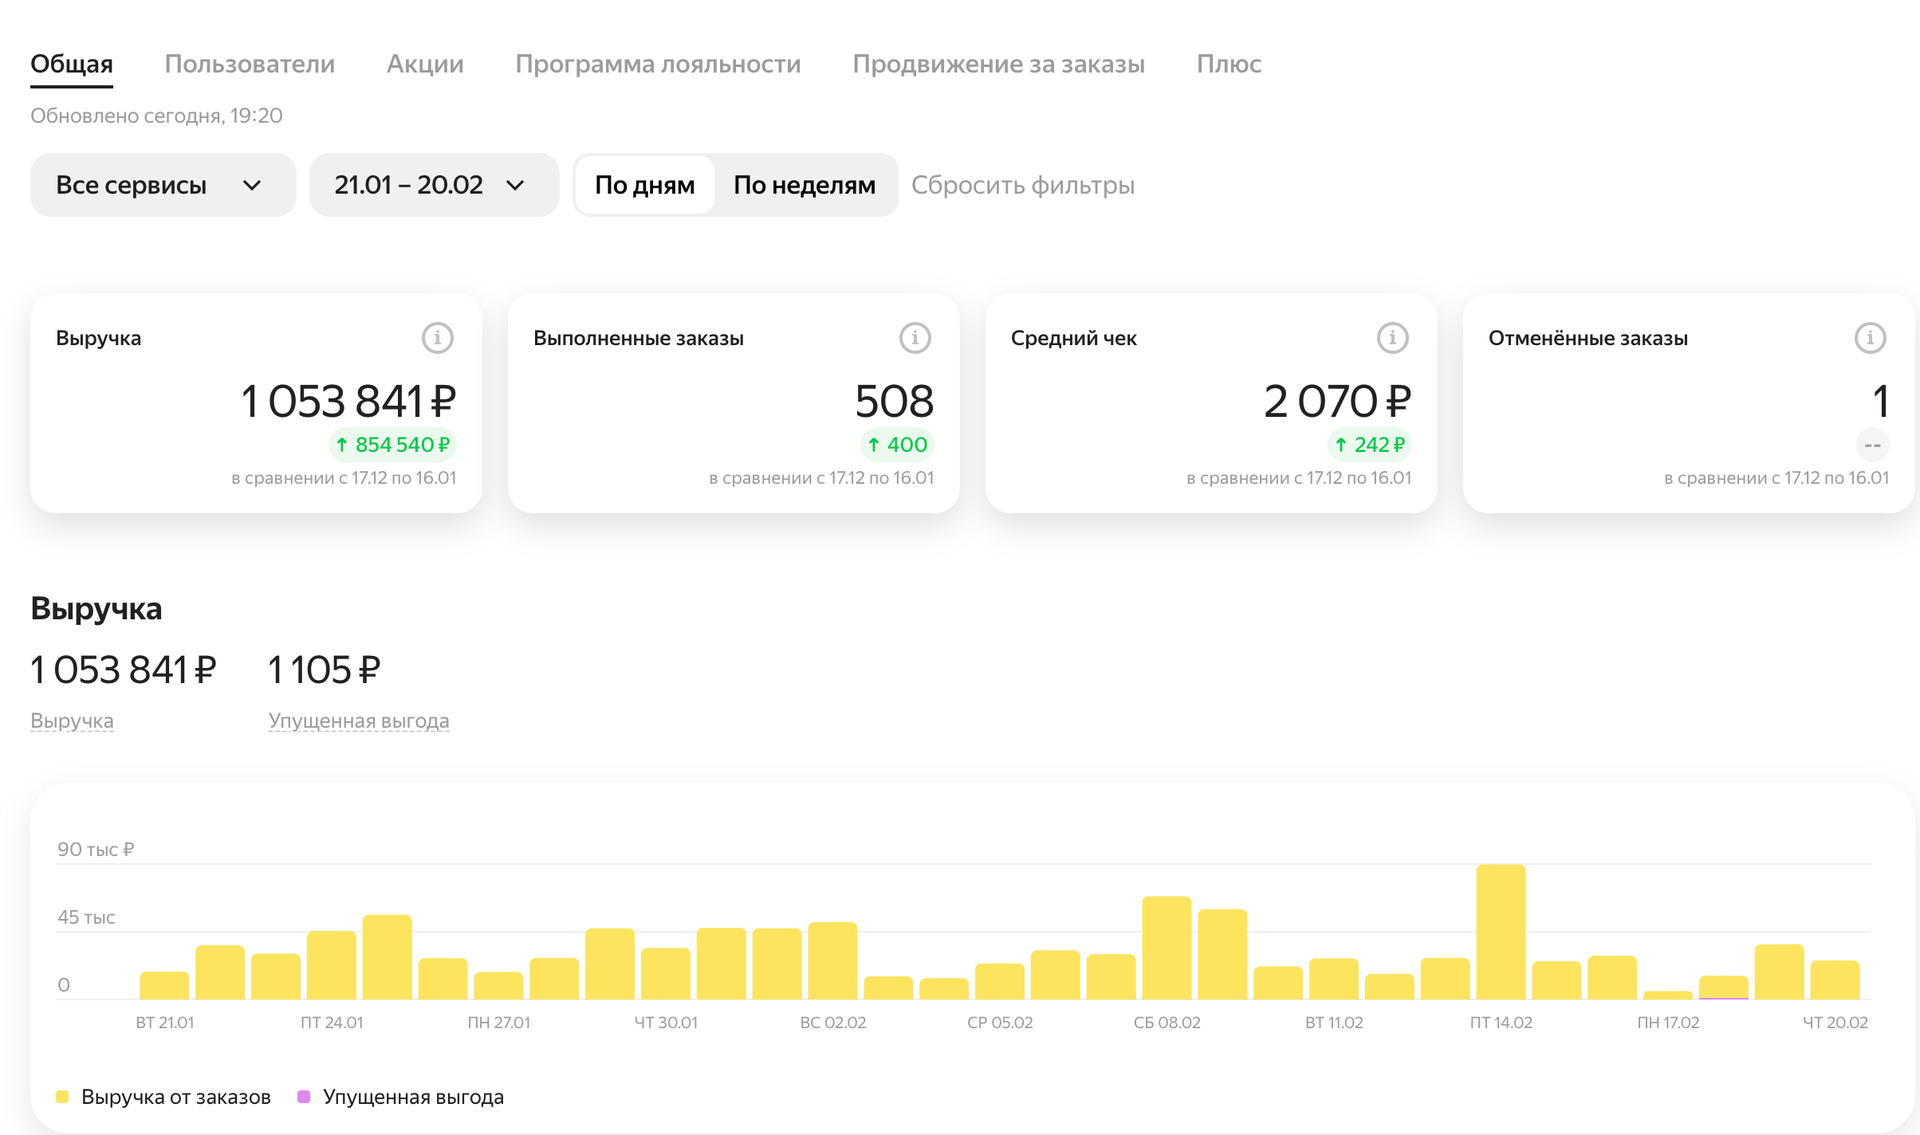Toggle purple Упущенная выгода legend swatch

[304, 1097]
